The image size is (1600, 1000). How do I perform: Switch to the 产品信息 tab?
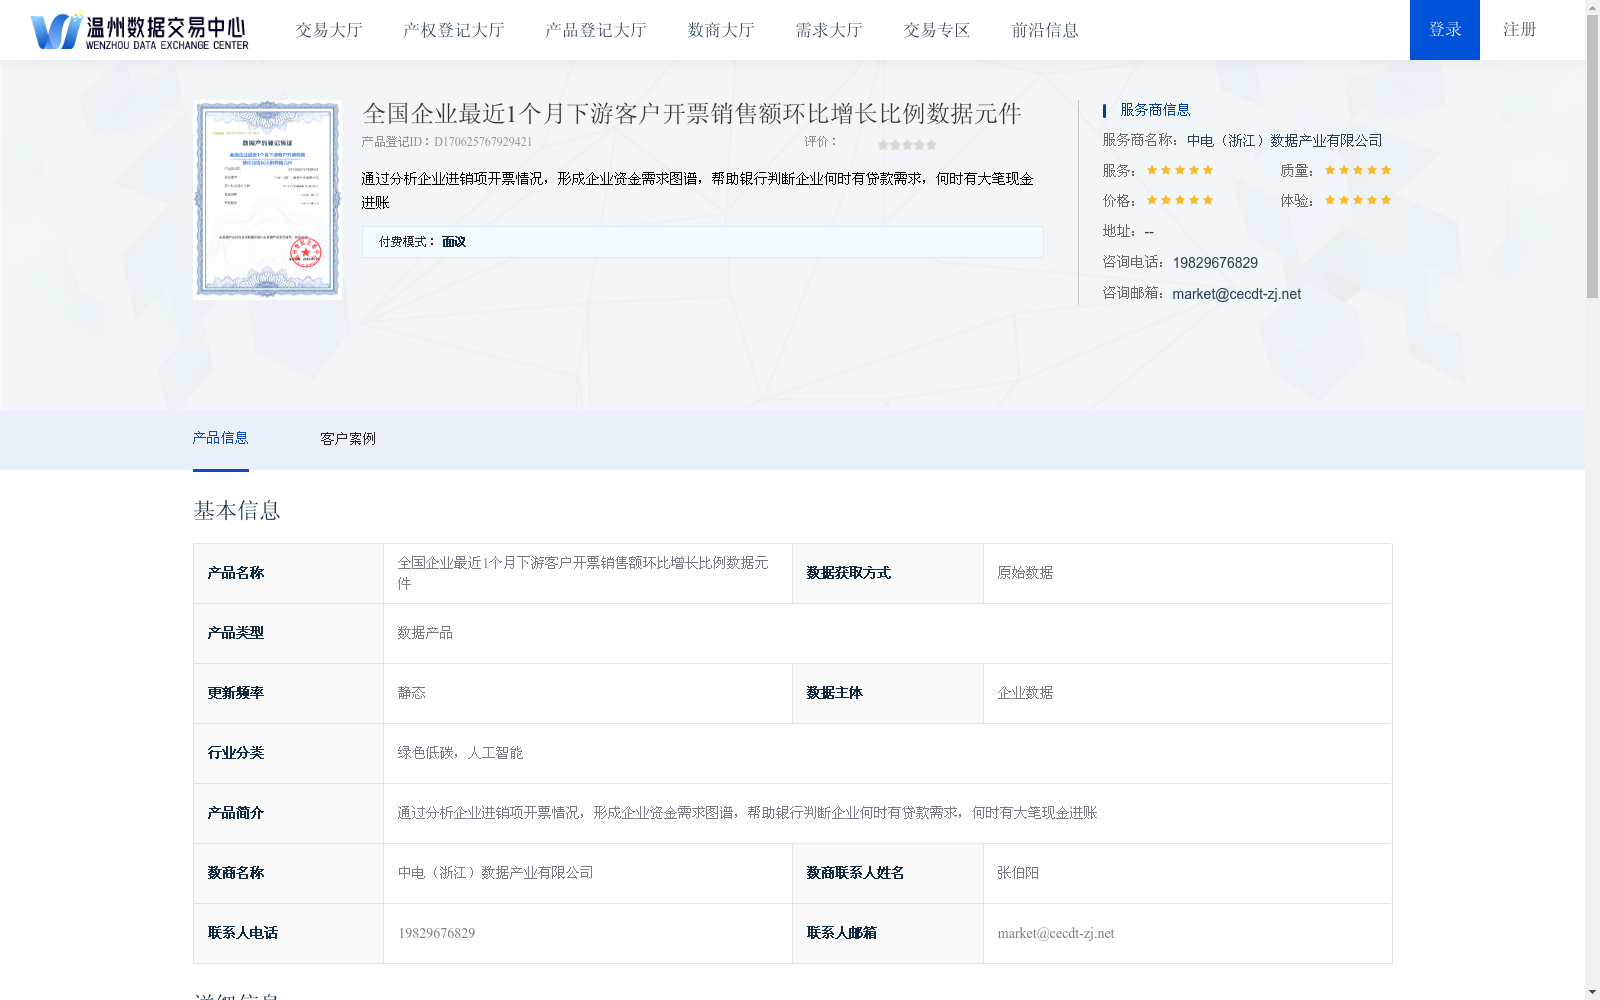click(220, 438)
